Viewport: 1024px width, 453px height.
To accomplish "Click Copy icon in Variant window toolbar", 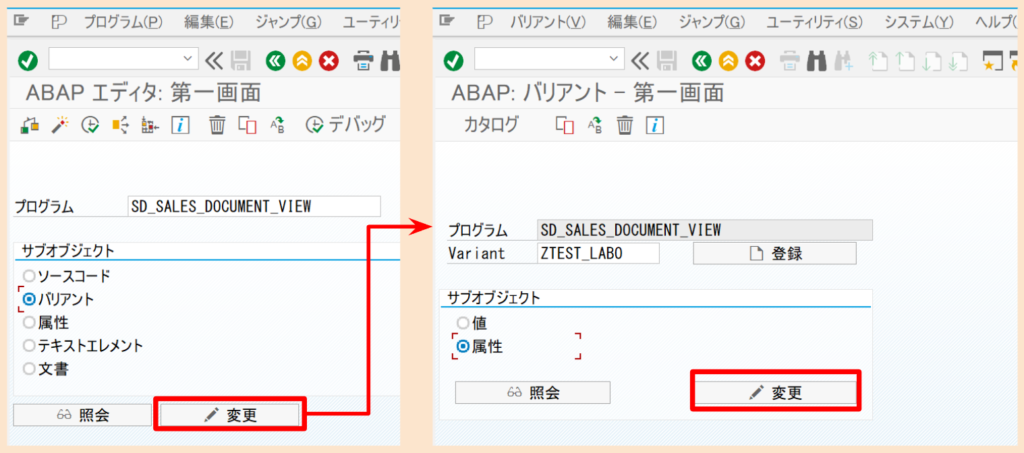I will [564, 125].
